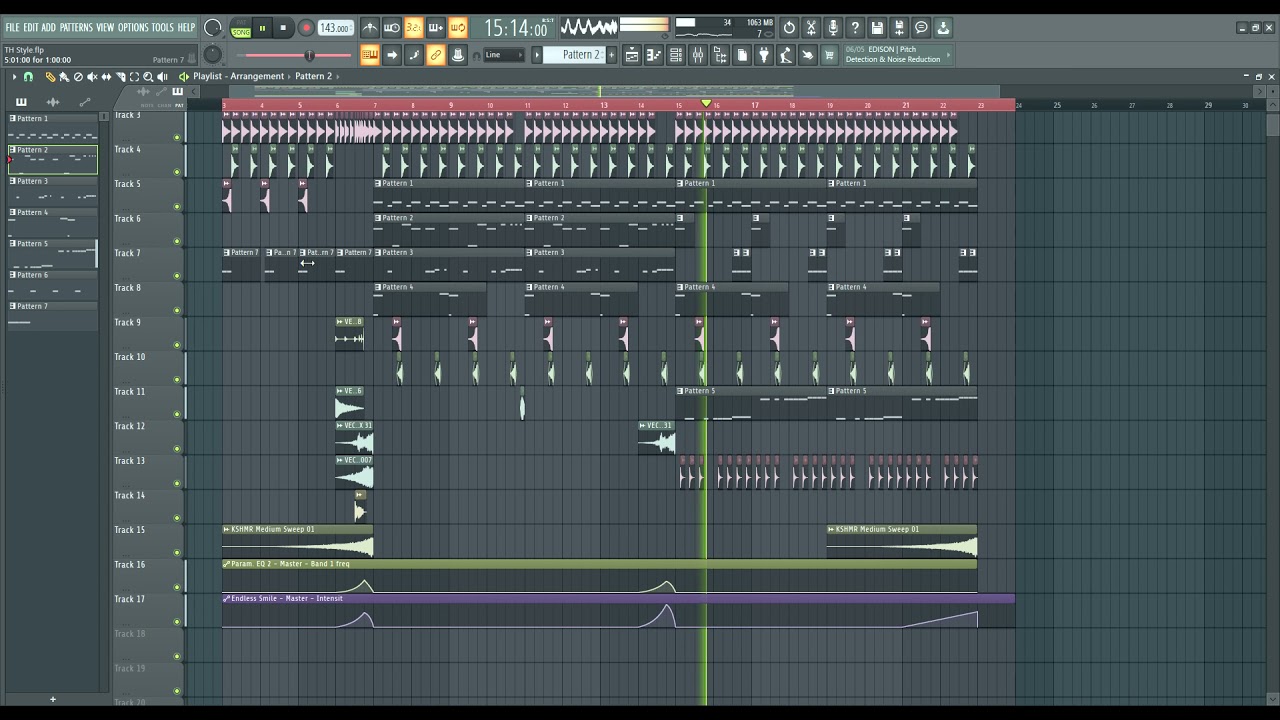This screenshot has height=720, width=1280.
Task: Open the Playlist window
Action: coord(632,55)
